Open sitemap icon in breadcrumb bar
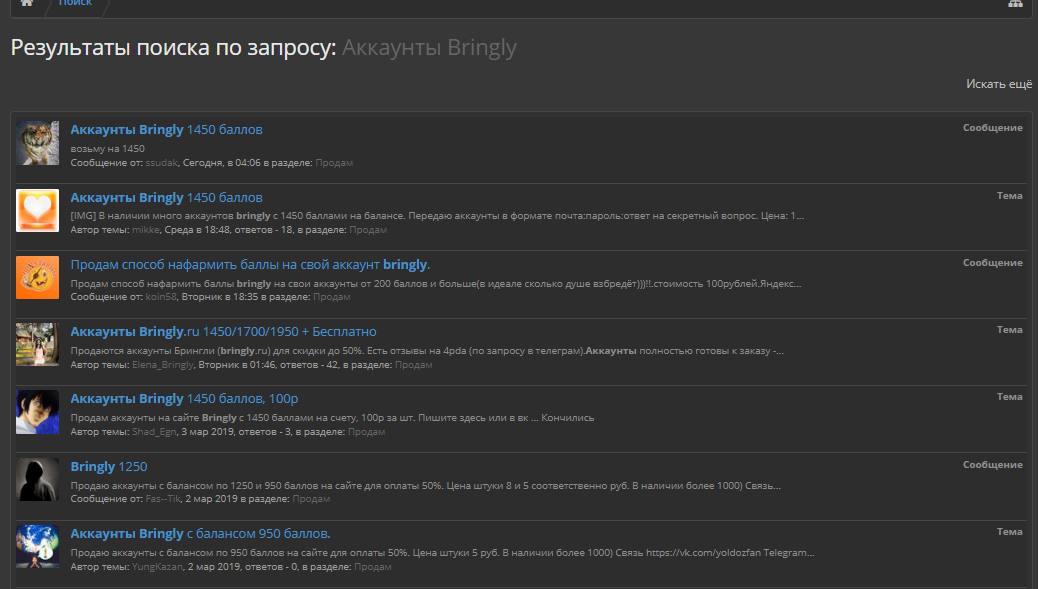 point(1015,3)
